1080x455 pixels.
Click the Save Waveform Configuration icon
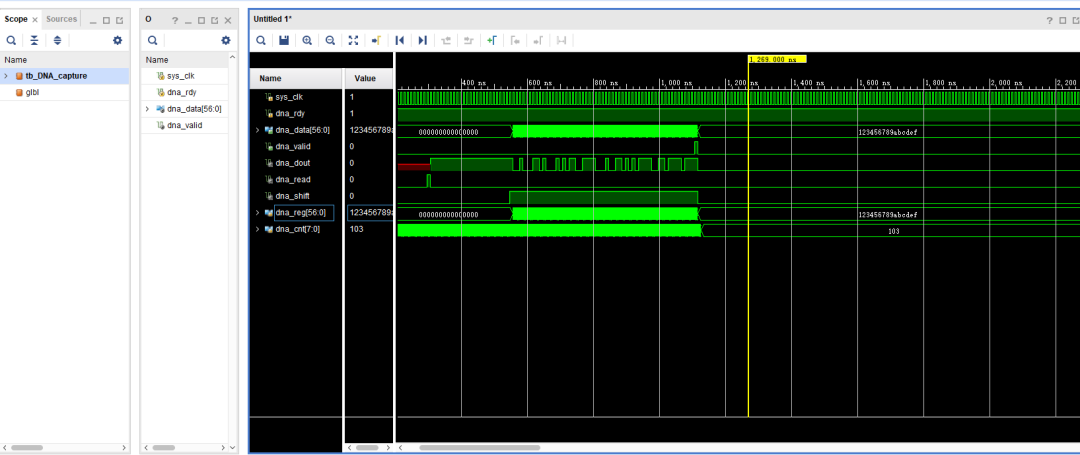click(284, 40)
